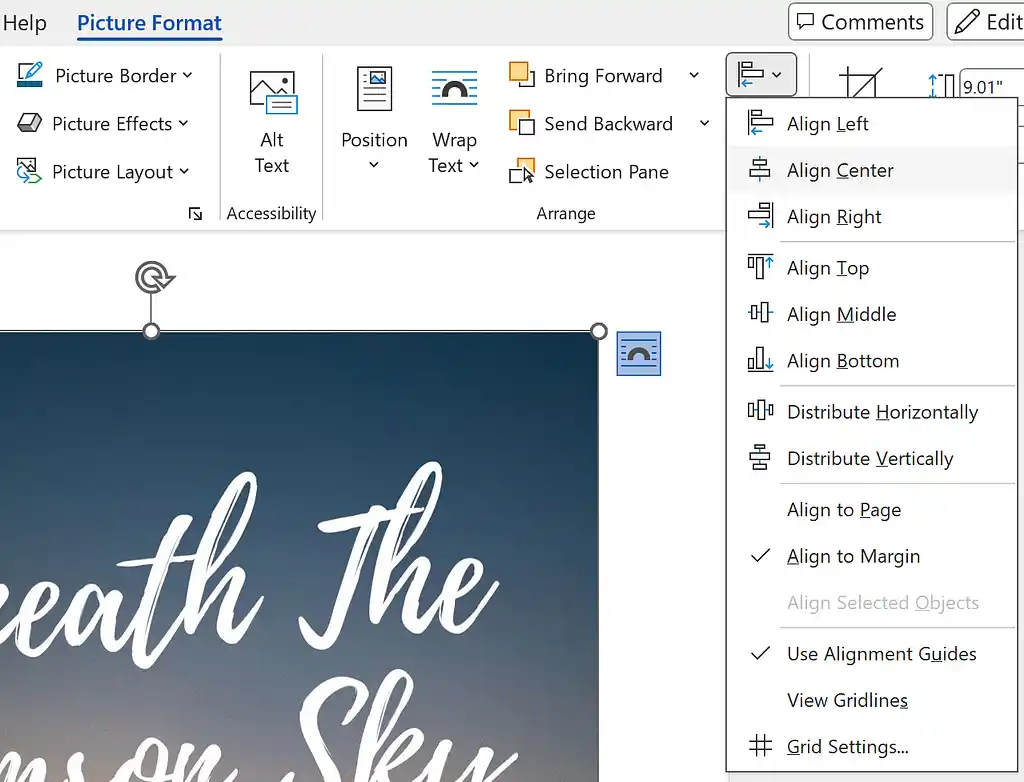Image resolution: width=1024 pixels, height=782 pixels.
Task: Expand the Picture Layout dropdown arrow
Action: 184,171
